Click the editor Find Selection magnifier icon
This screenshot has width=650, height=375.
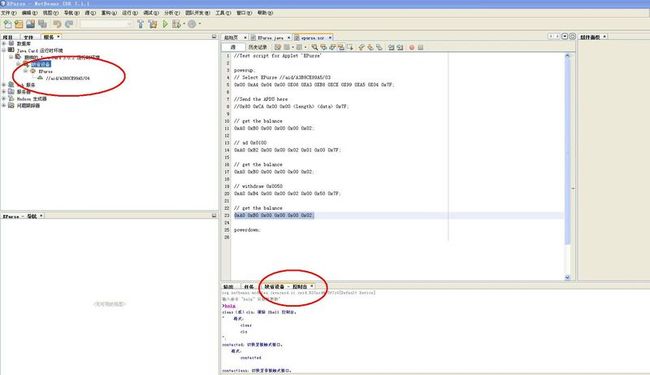[315, 47]
